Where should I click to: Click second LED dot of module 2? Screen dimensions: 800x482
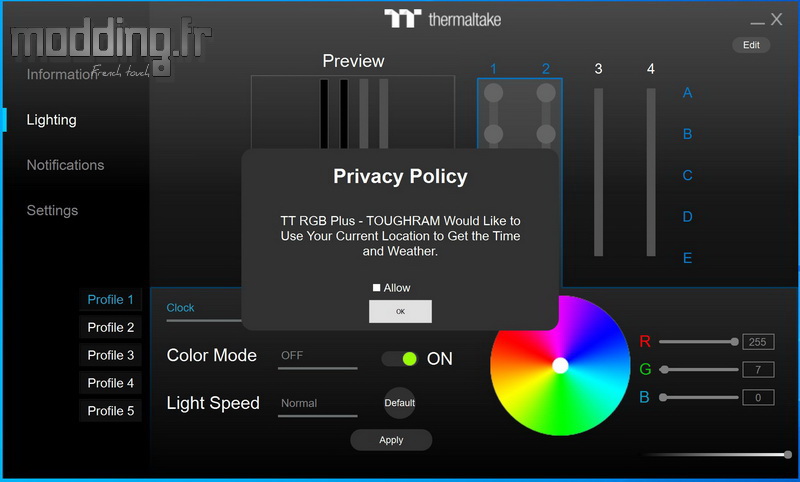[546, 134]
